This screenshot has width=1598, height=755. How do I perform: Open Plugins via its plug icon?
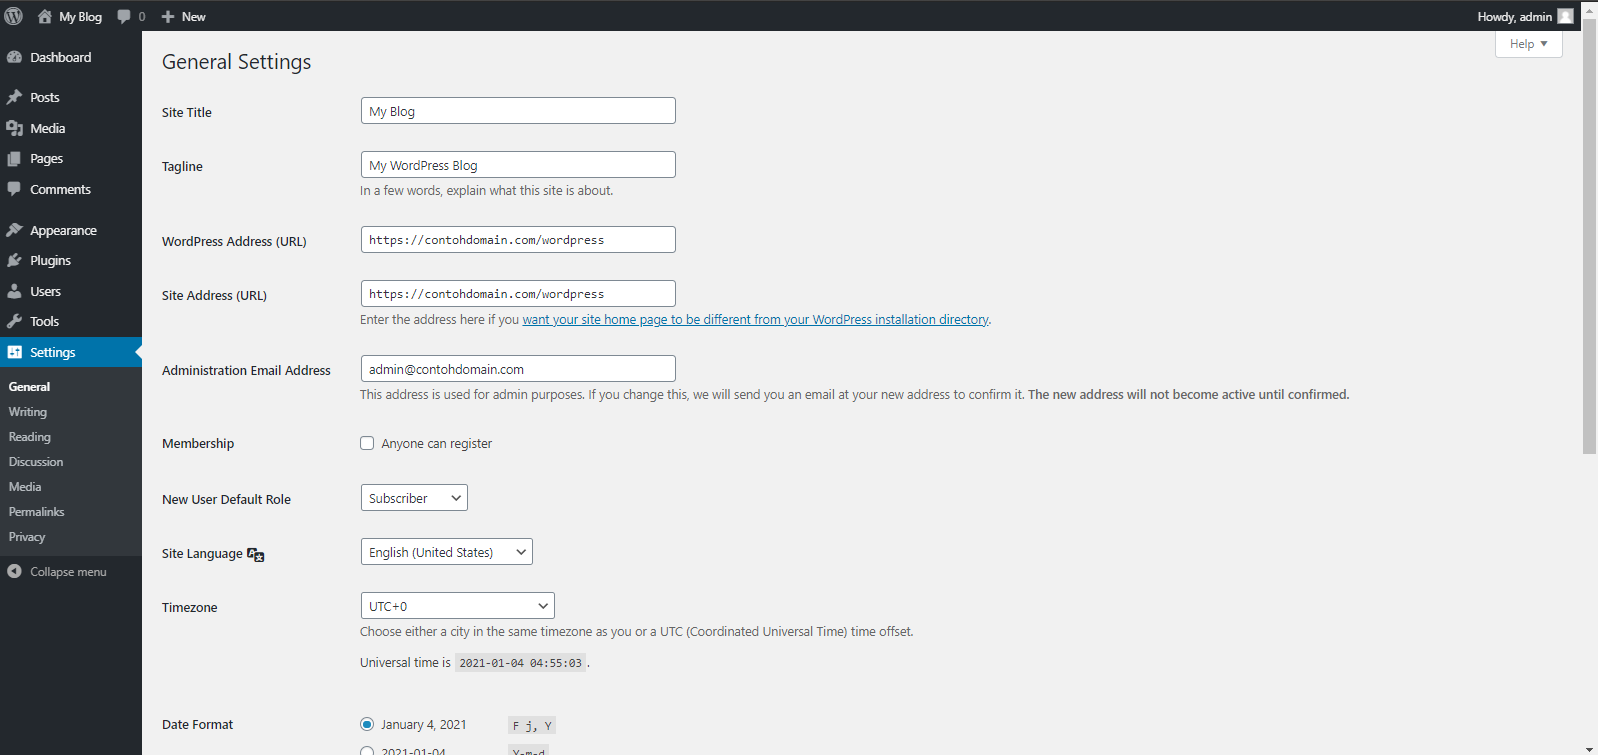point(14,261)
